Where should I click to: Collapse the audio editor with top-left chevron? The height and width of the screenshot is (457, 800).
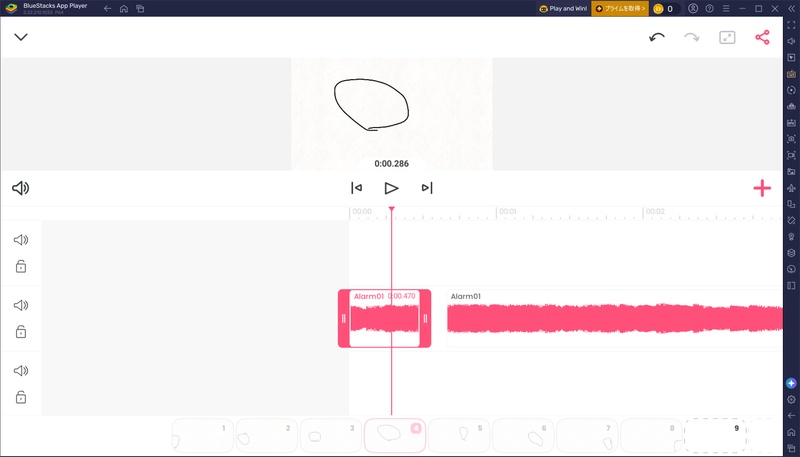[x=21, y=37]
